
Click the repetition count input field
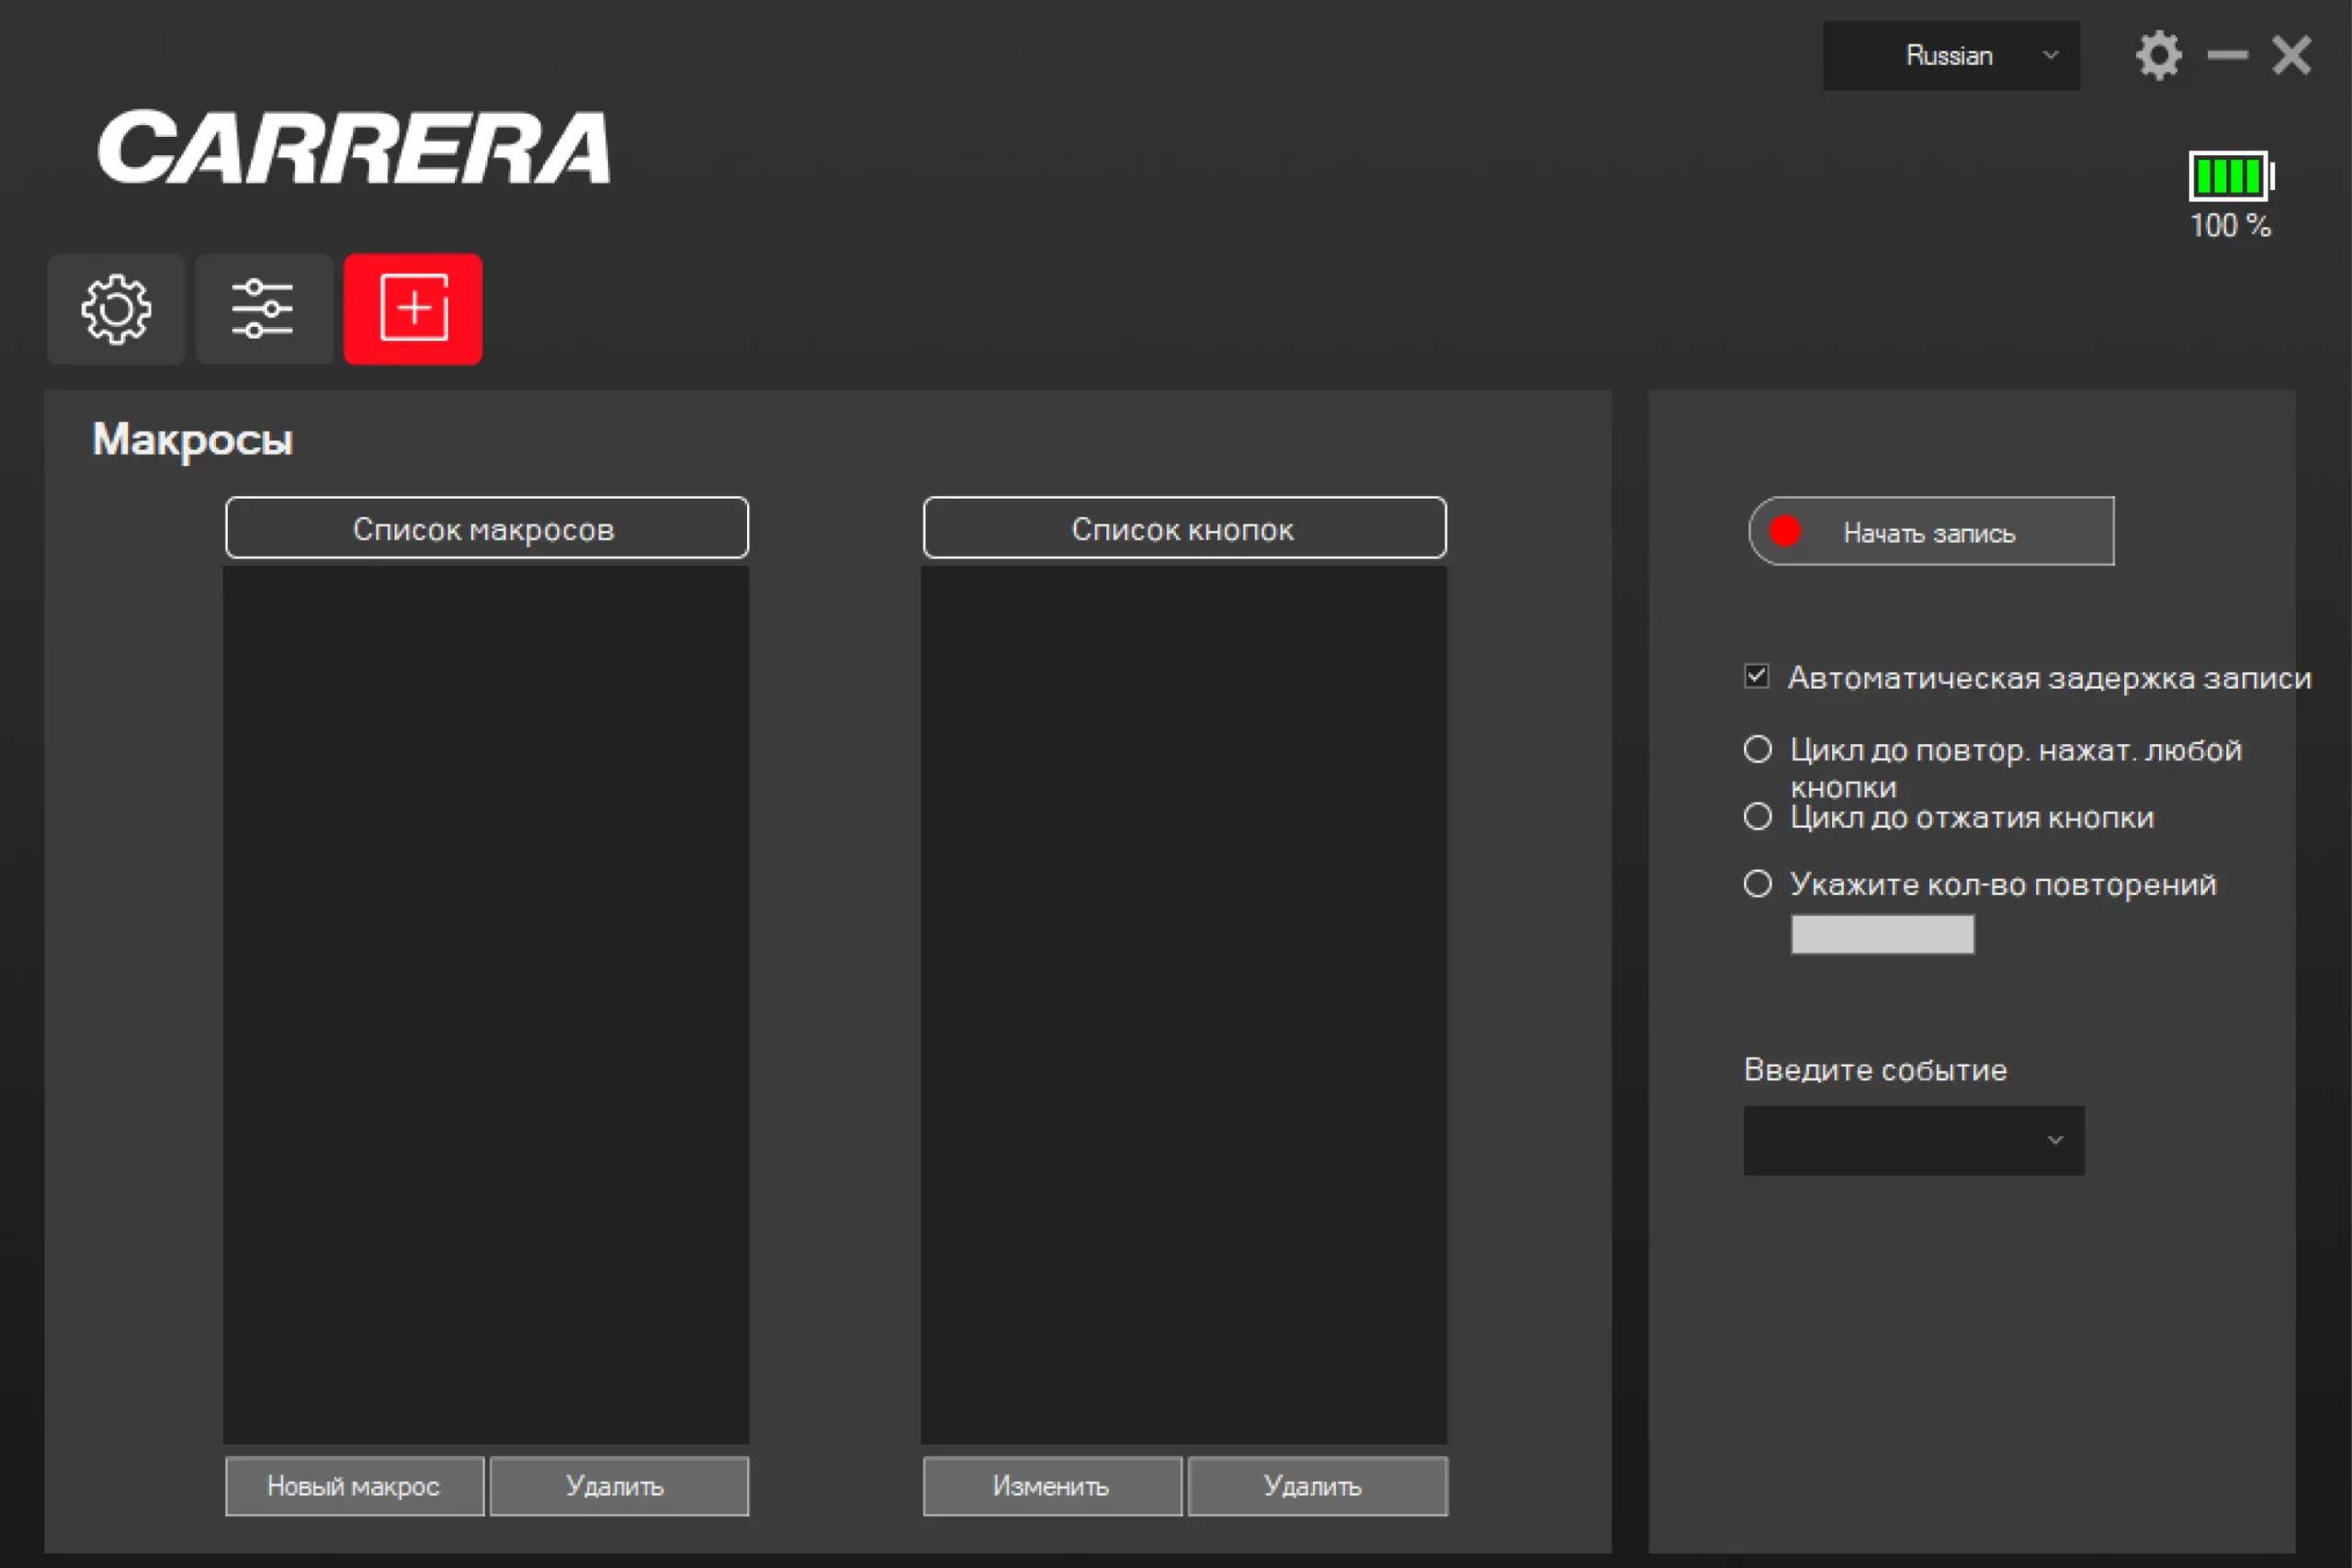coord(1882,934)
